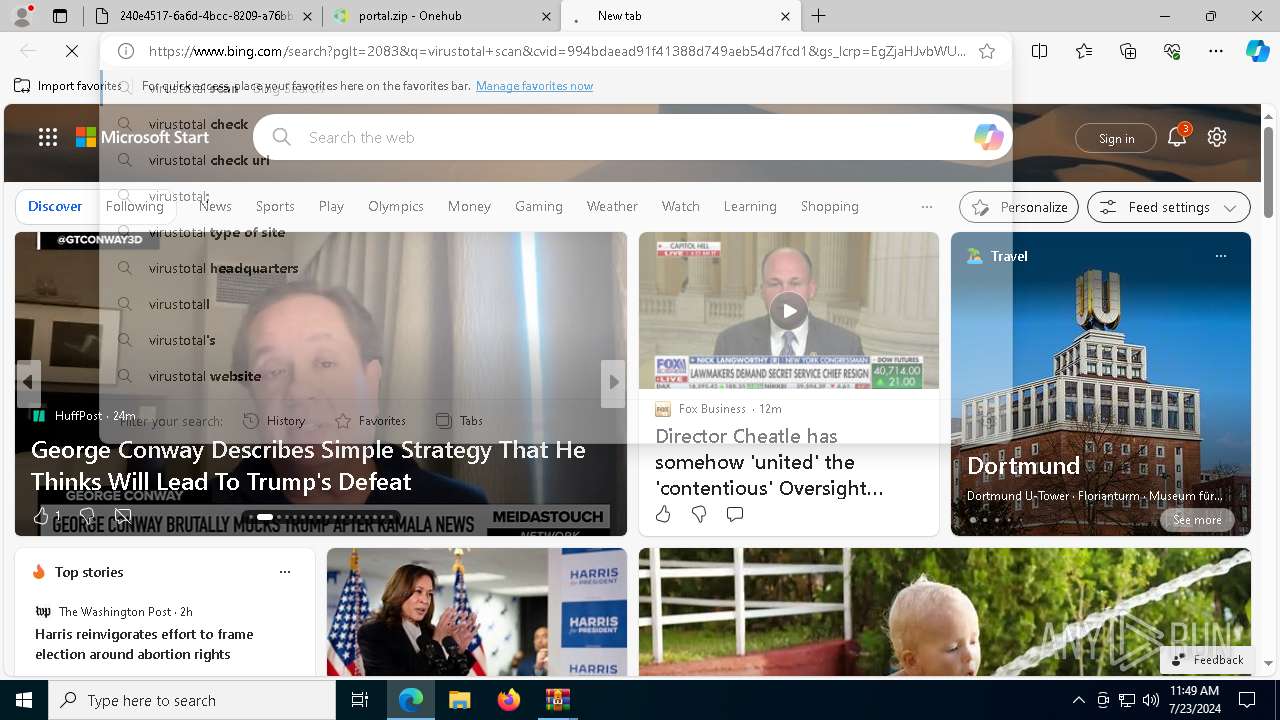Viewport: 1280px width, 720px height.
Task: Close the New tab tab
Action: pos(785,16)
